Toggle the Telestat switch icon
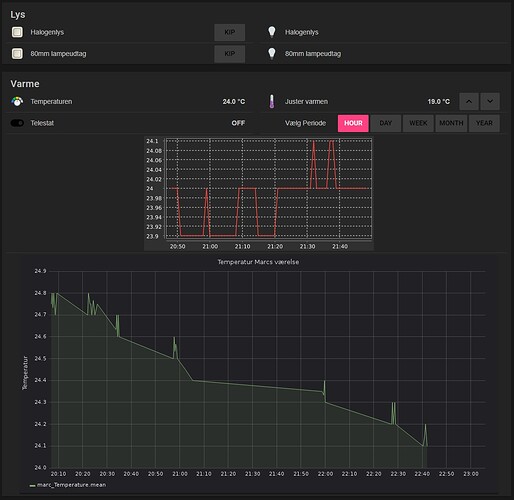Screen dimensions: 514x500 coord(17,123)
